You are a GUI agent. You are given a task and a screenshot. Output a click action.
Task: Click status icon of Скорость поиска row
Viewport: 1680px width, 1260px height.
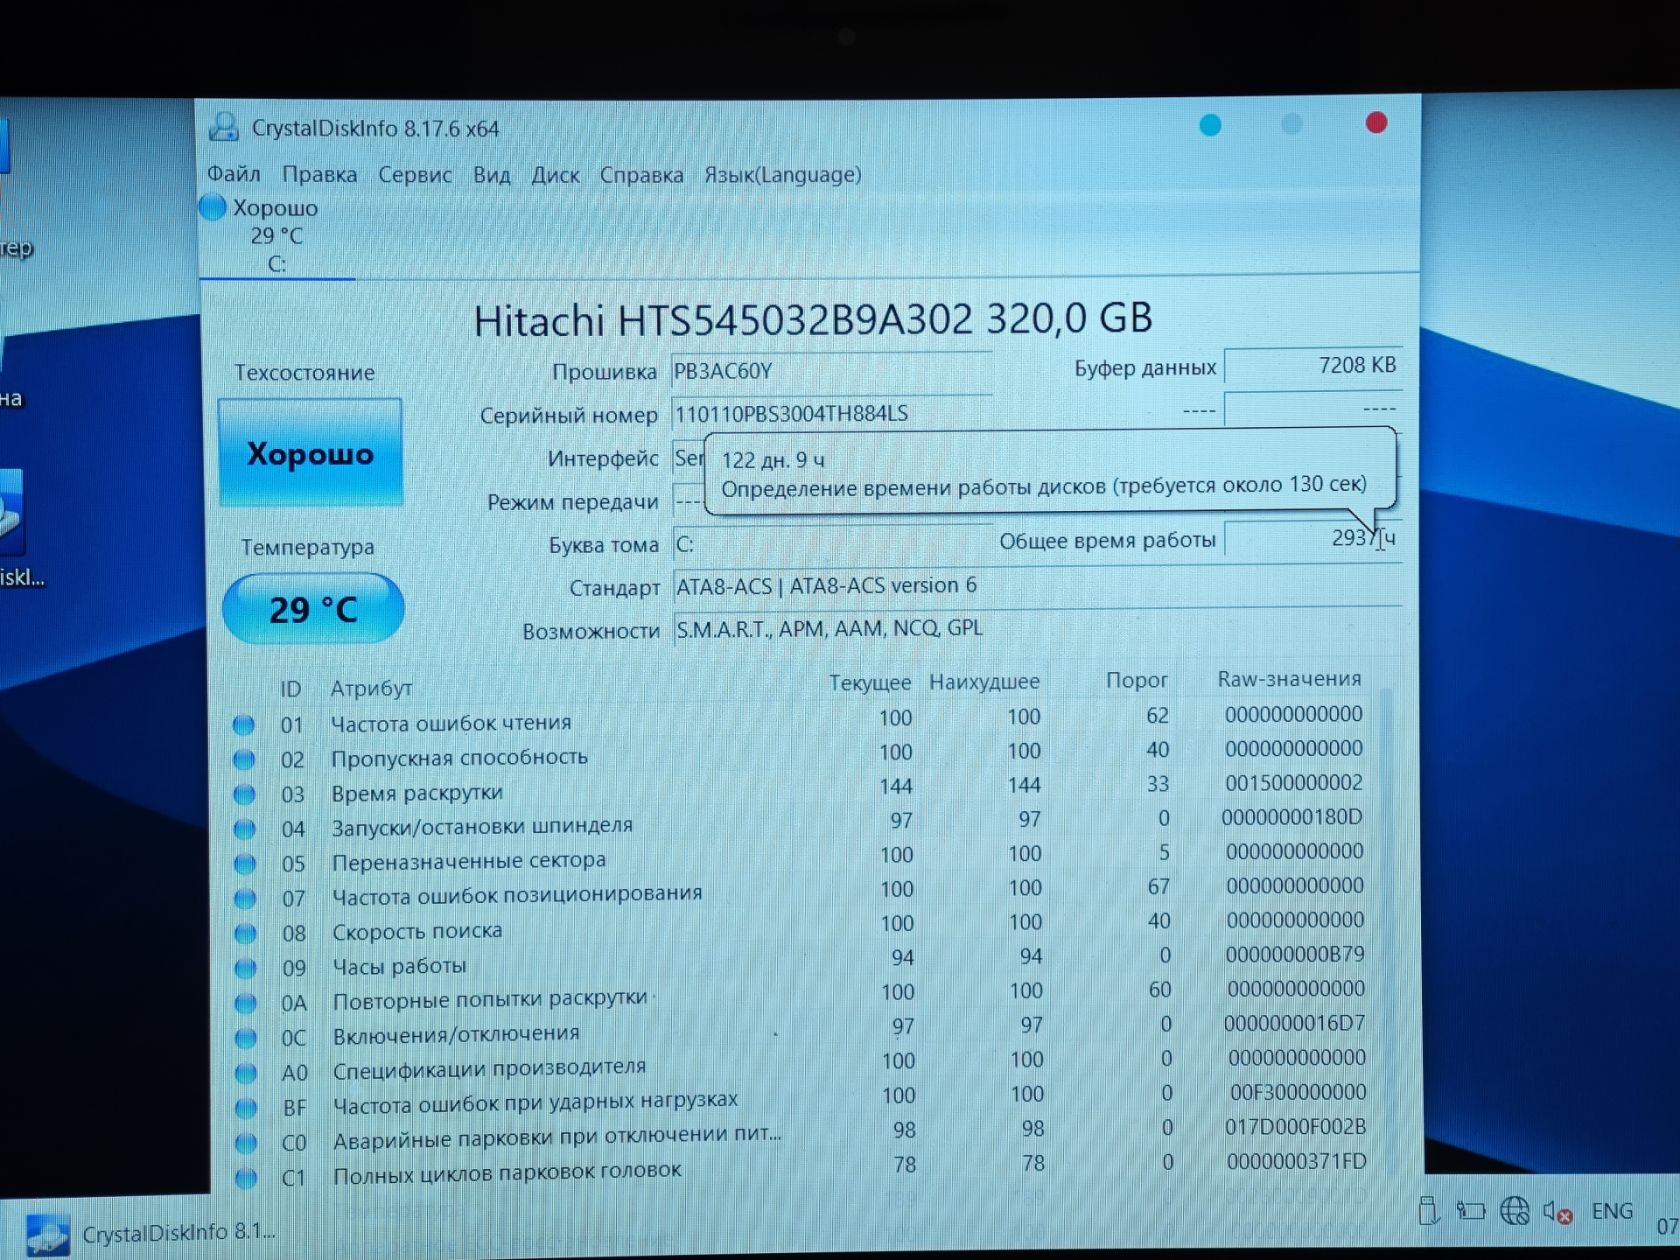pos(245,934)
